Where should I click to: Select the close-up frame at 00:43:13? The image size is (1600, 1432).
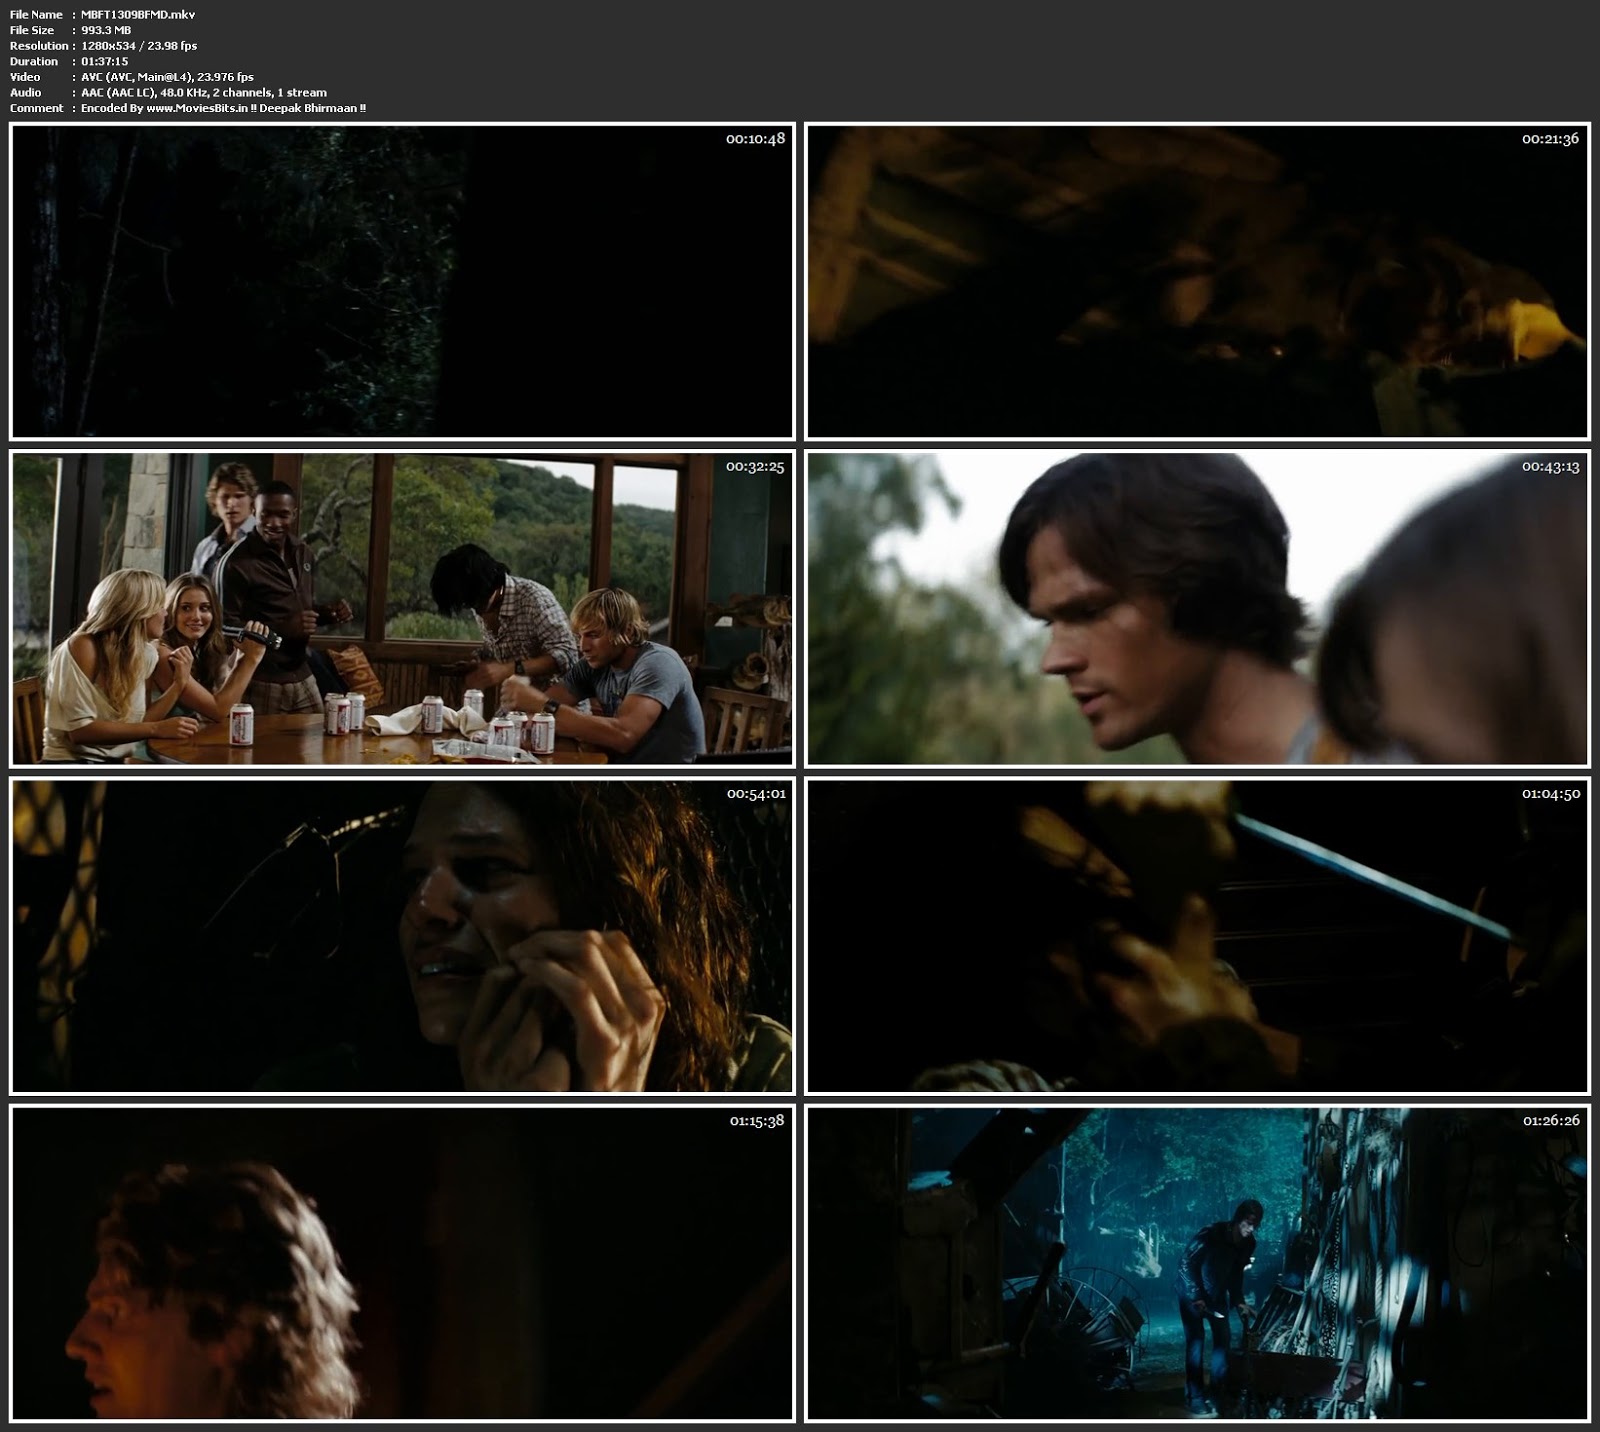point(1197,609)
